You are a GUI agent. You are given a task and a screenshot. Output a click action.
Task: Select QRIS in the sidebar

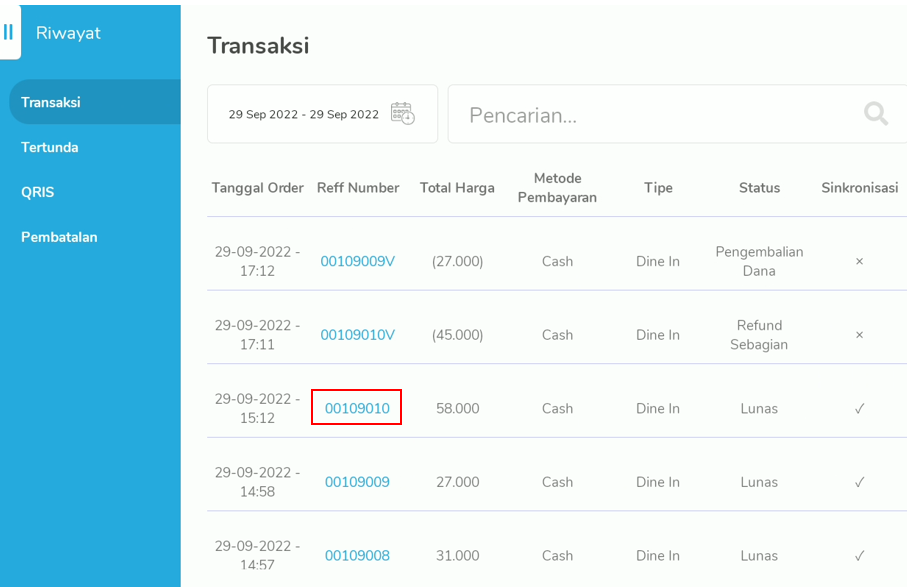pyautogui.click(x=38, y=192)
